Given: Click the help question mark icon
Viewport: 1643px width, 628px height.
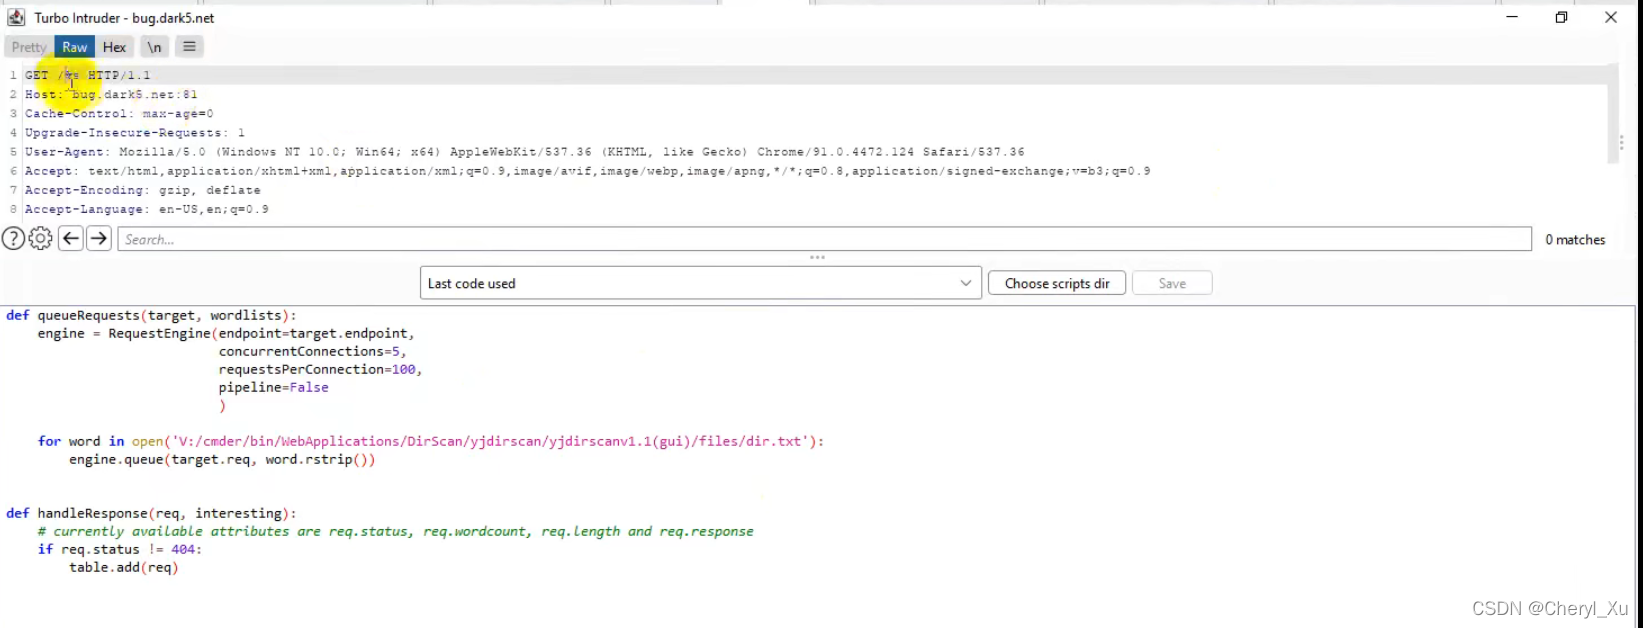Looking at the screenshot, I should click(x=13, y=239).
